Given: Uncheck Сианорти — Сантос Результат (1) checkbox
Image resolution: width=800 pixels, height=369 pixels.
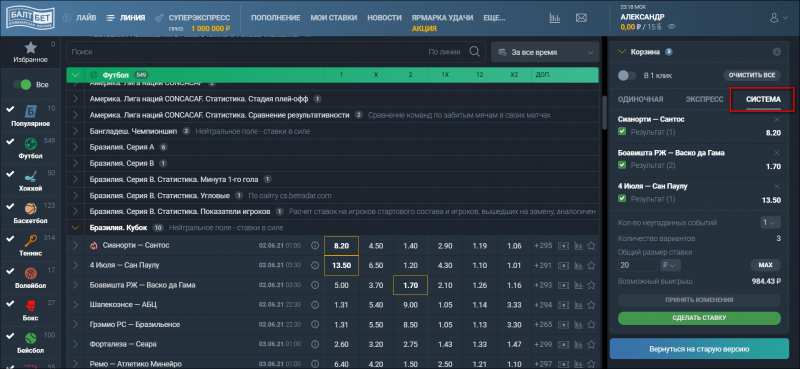Looking at the screenshot, I should [621, 132].
